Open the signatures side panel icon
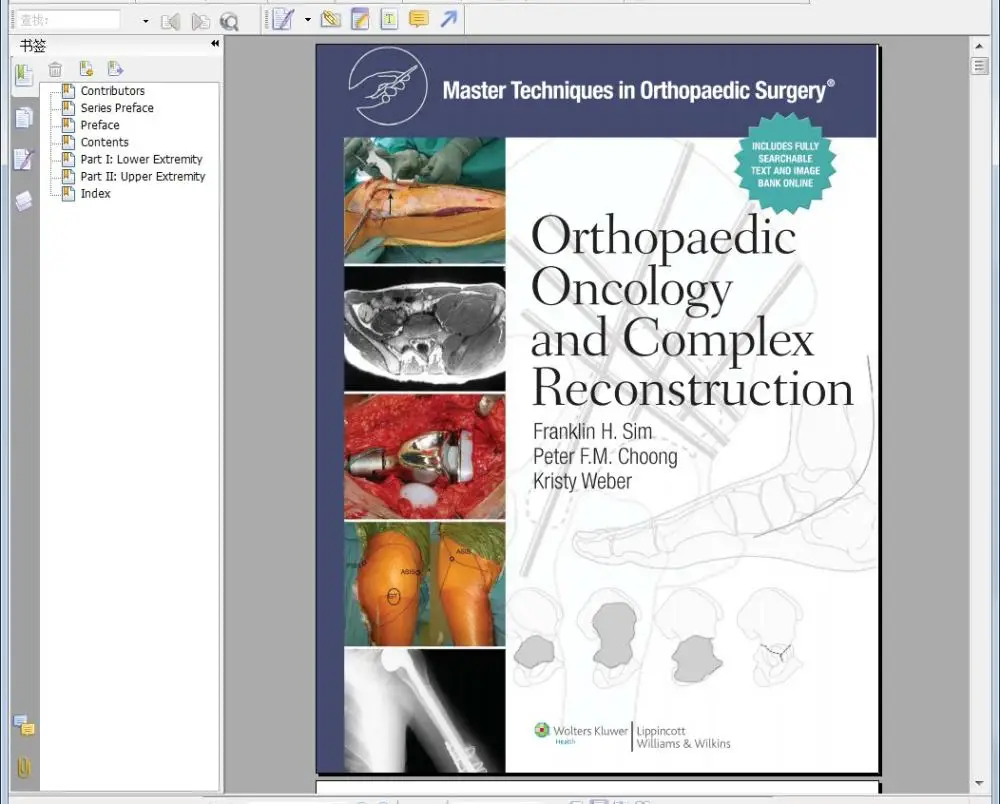The height and width of the screenshot is (804, 1000). 24,159
